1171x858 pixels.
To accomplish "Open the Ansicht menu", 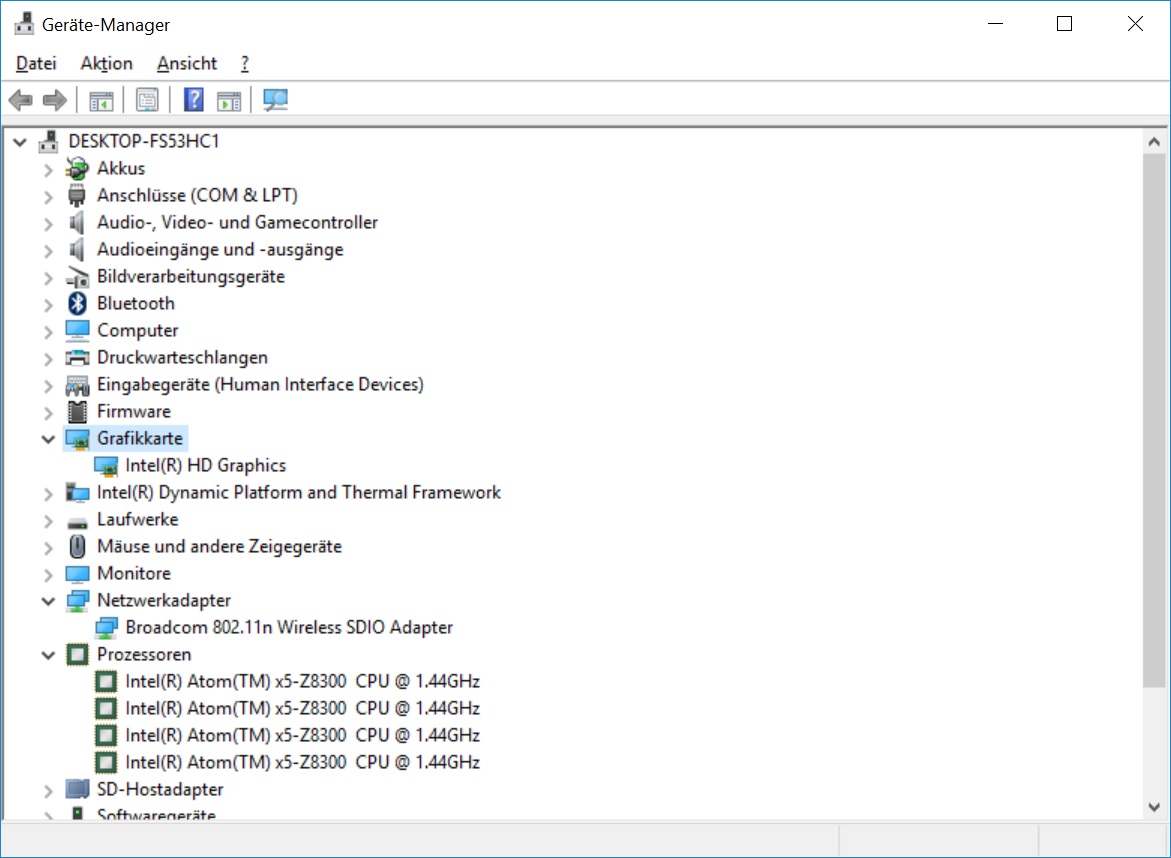I will 187,63.
